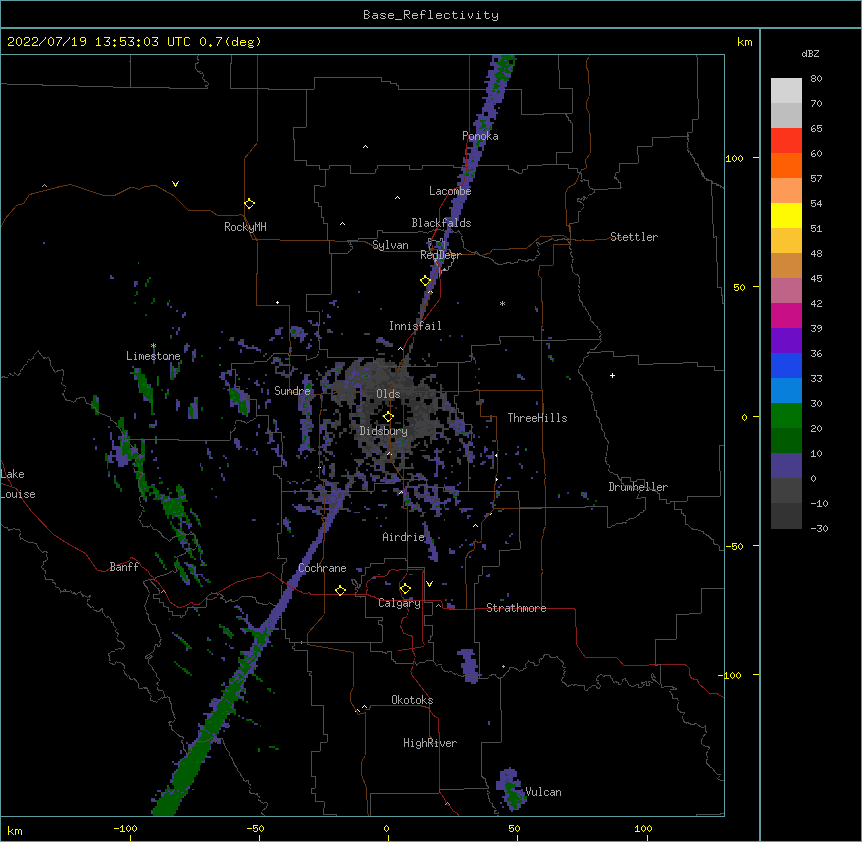Click the yellow diamond marker between Olds and Didsbury
Viewport: 862px width, 842px height.
pos(388,417)
